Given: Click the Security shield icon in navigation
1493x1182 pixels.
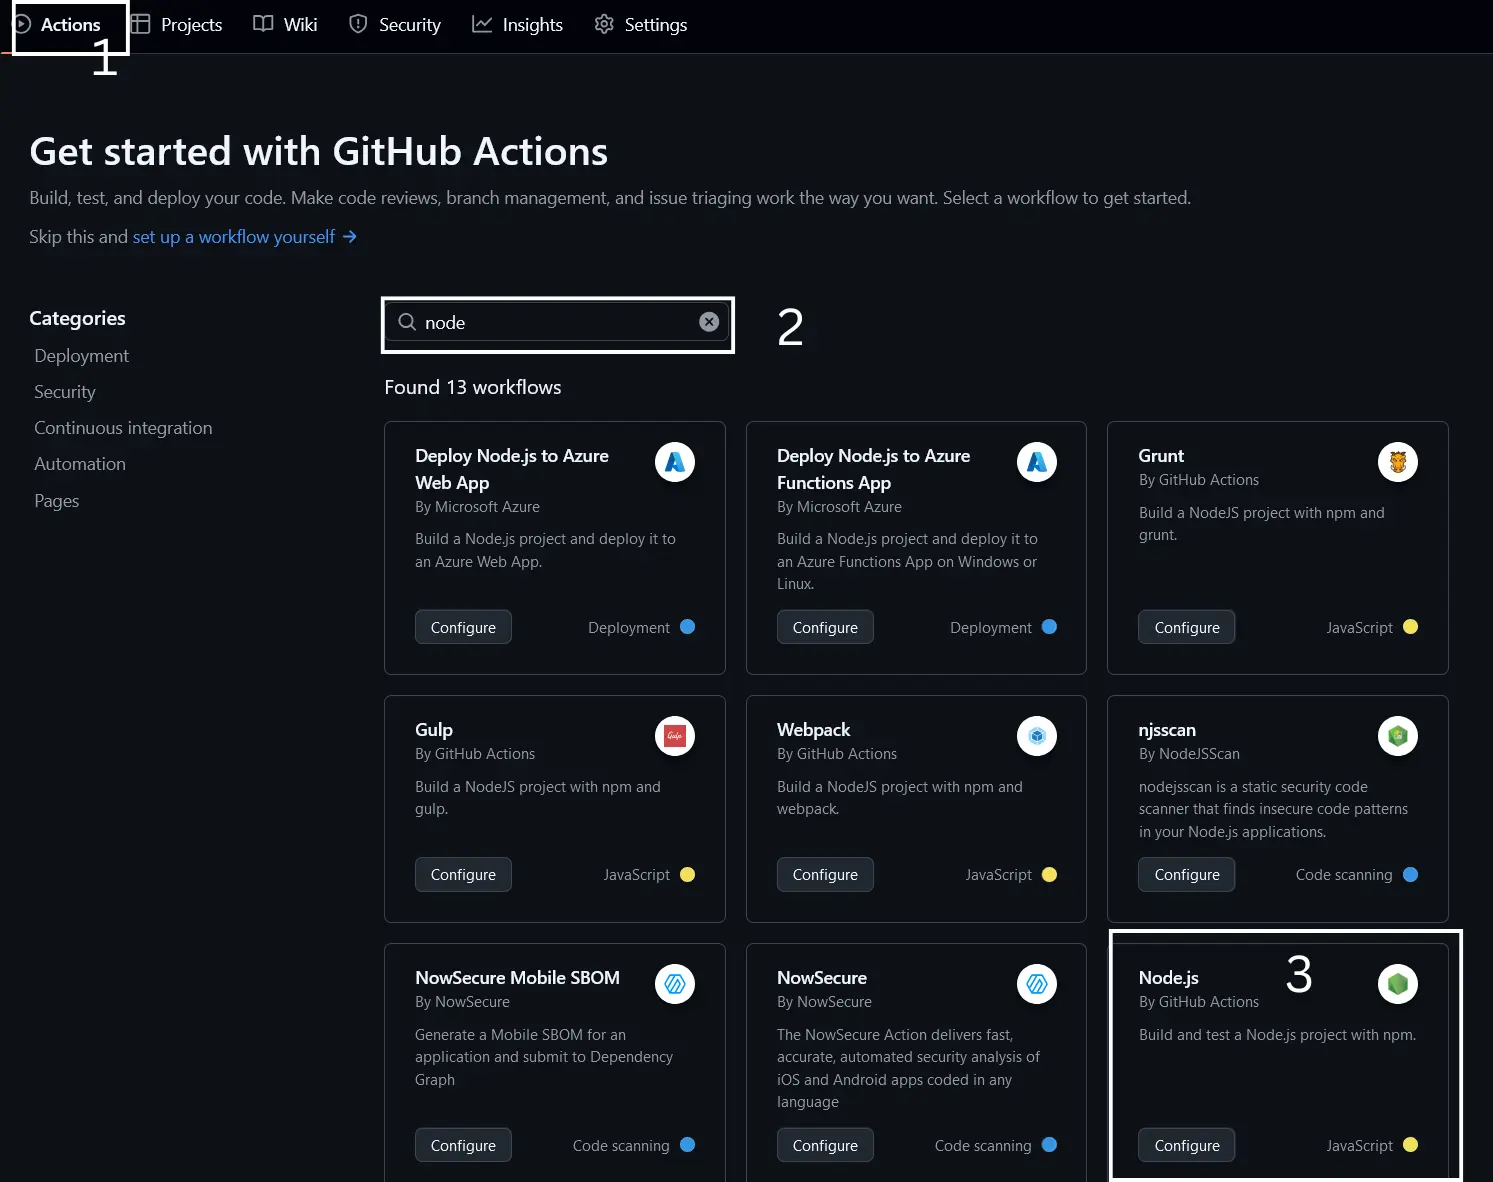Looking at the screenshot, I should (358, 24).
